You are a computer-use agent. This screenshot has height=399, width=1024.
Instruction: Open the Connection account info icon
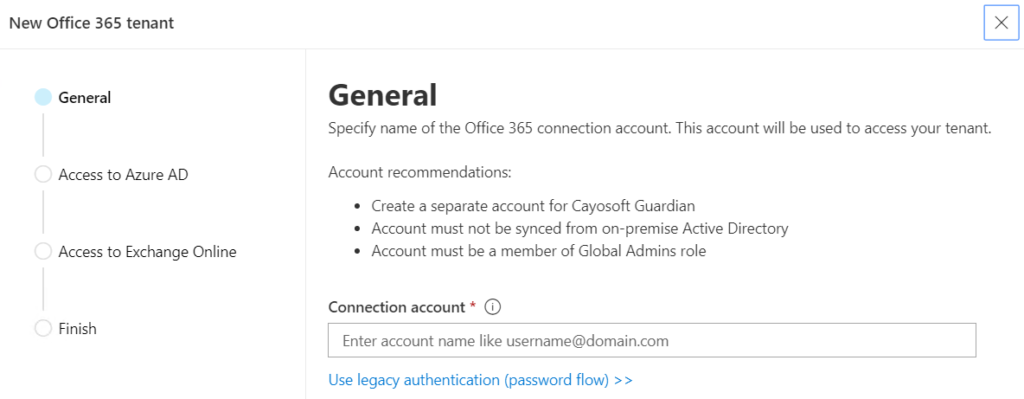click(493, 307)
